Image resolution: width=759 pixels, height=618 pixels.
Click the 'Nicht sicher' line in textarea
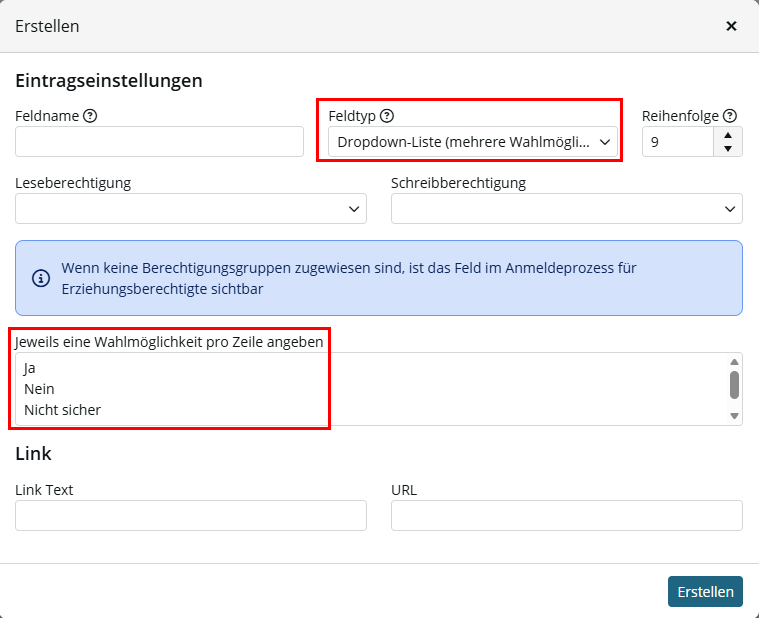click(62, 410)
